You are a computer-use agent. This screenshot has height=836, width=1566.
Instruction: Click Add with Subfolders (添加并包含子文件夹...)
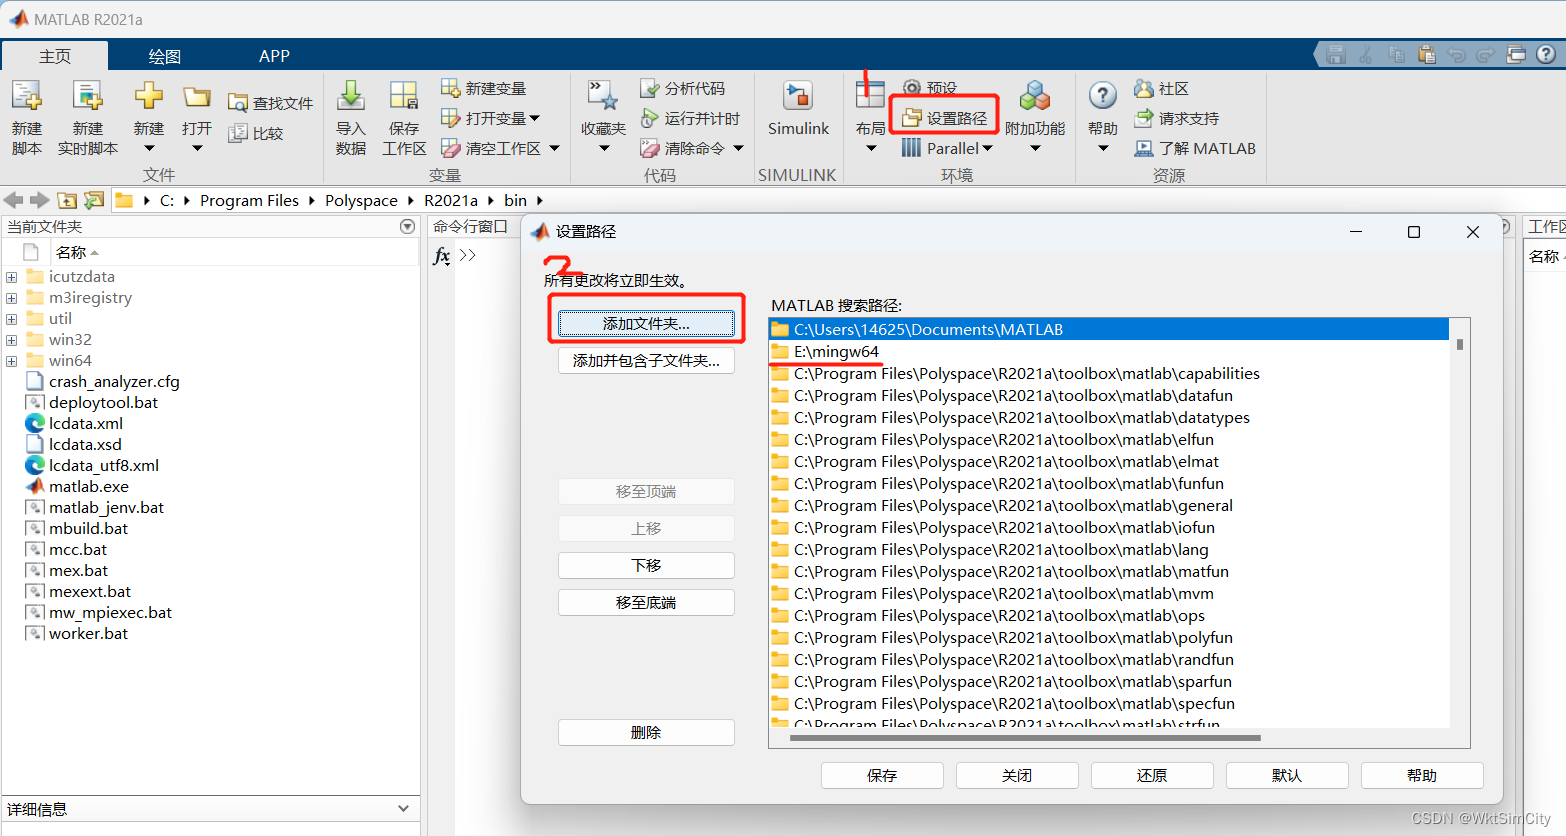point(646,360)
